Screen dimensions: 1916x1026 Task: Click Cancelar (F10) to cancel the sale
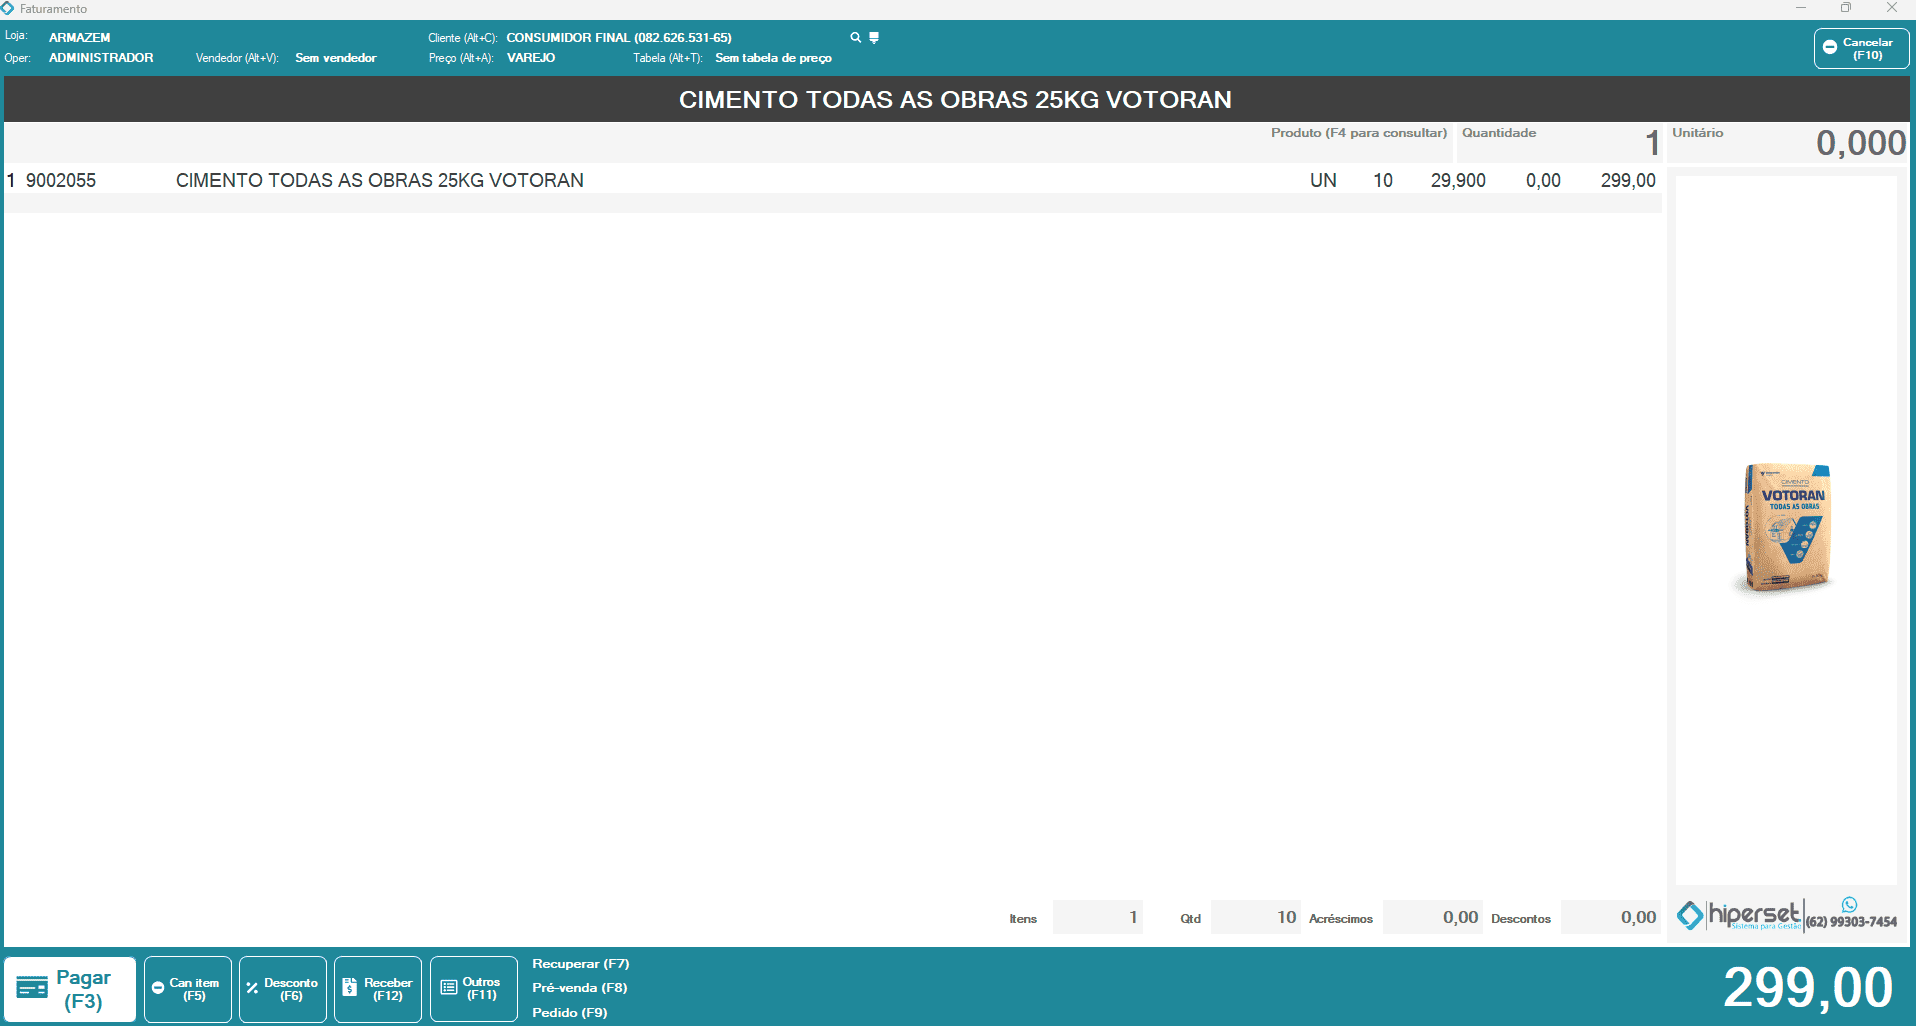pyautogui.click(x=1860, y=49)
